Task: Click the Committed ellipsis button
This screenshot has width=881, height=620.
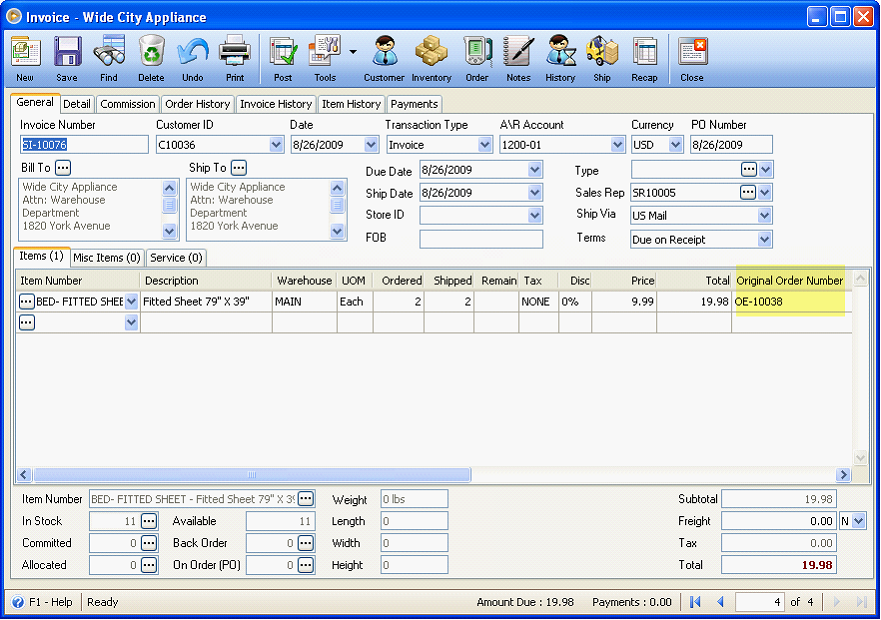Action: [x=149, y=543]
